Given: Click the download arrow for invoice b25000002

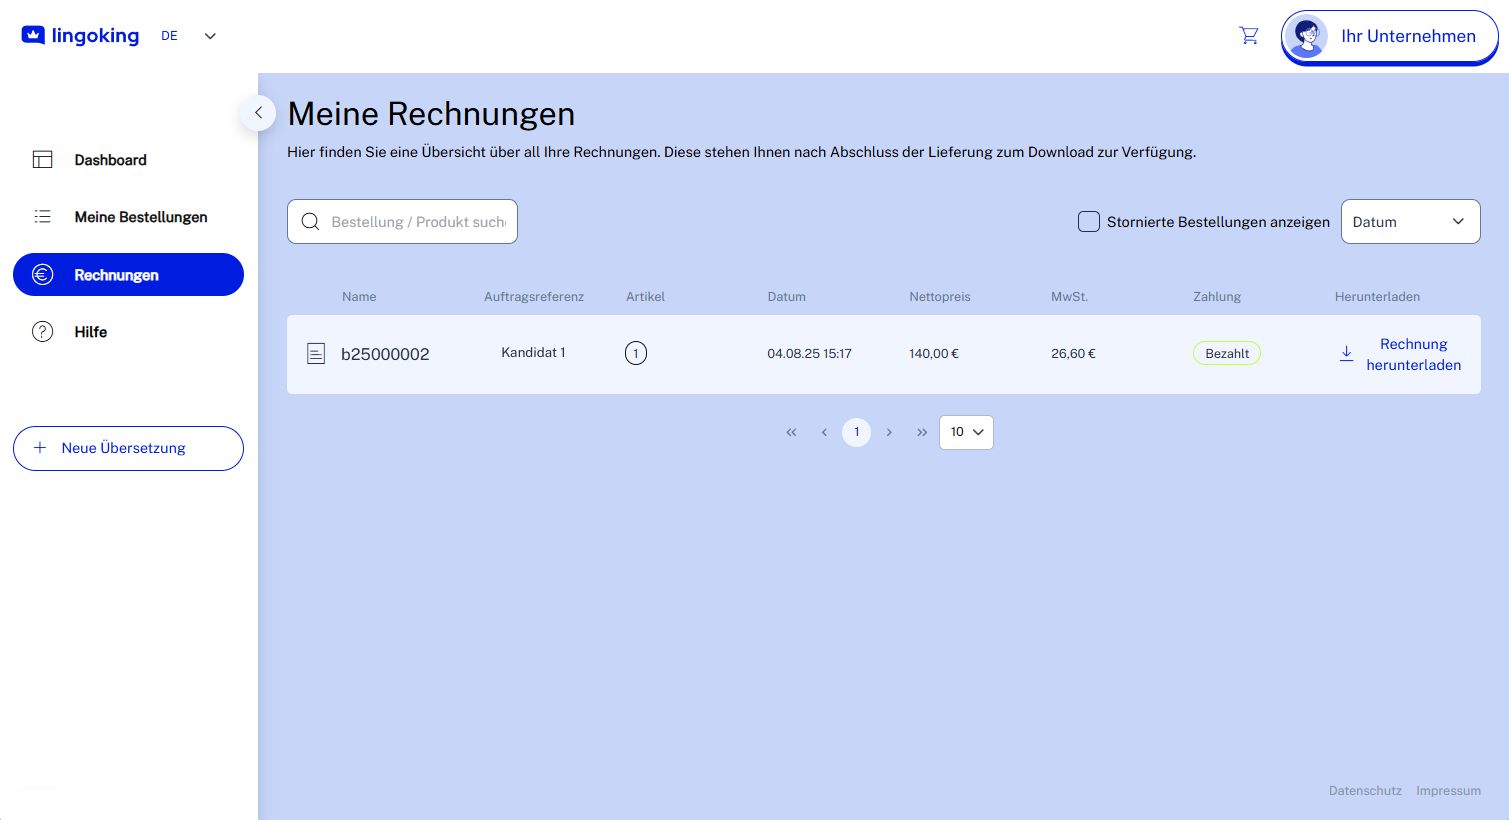Looking at the screenshot, I should [1346, 354].
